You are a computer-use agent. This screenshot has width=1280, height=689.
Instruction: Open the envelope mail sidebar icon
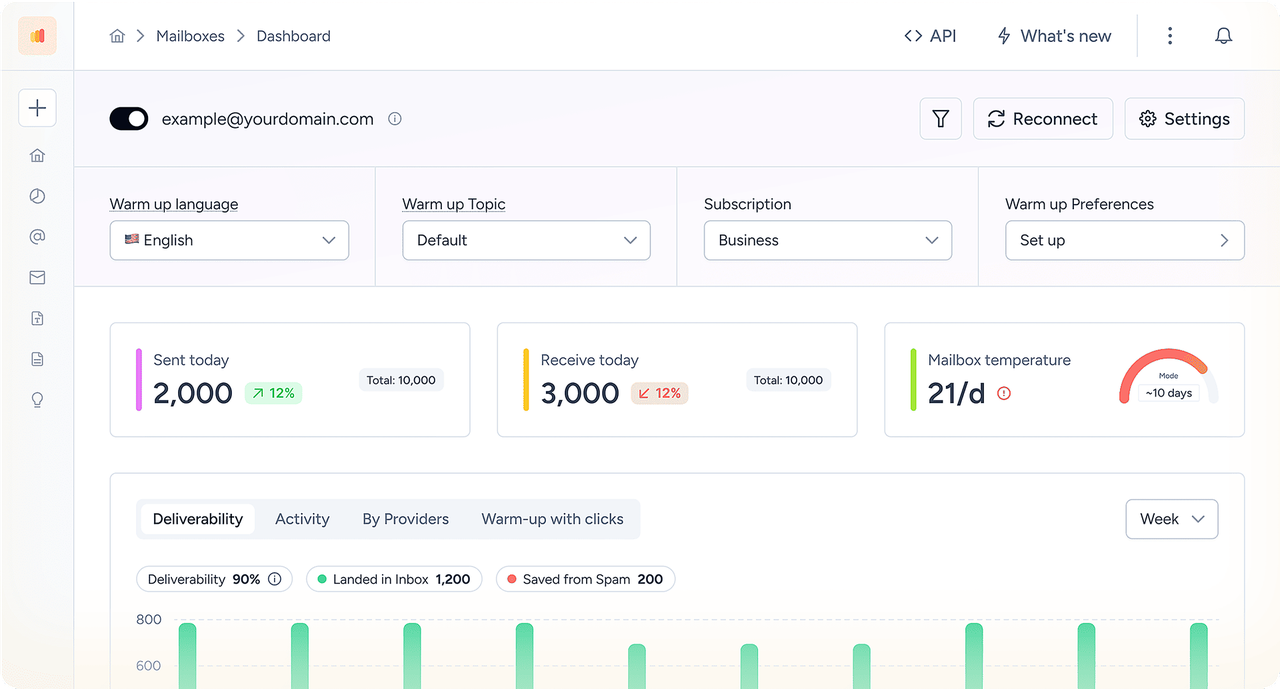coord(37,278)
